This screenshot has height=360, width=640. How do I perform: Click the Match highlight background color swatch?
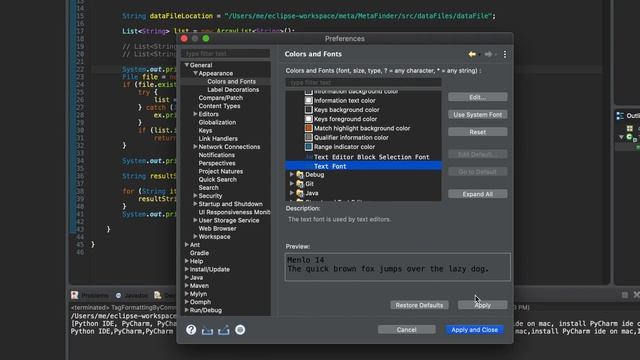309,128
